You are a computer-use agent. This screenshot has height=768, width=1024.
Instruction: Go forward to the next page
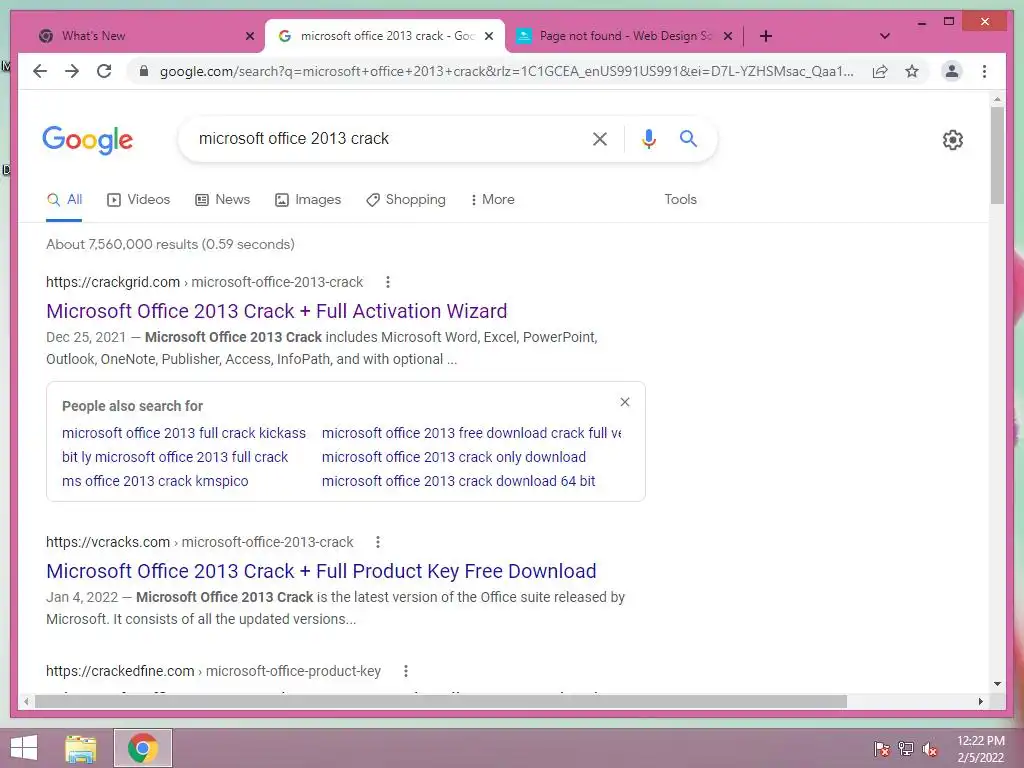point(72,71)
